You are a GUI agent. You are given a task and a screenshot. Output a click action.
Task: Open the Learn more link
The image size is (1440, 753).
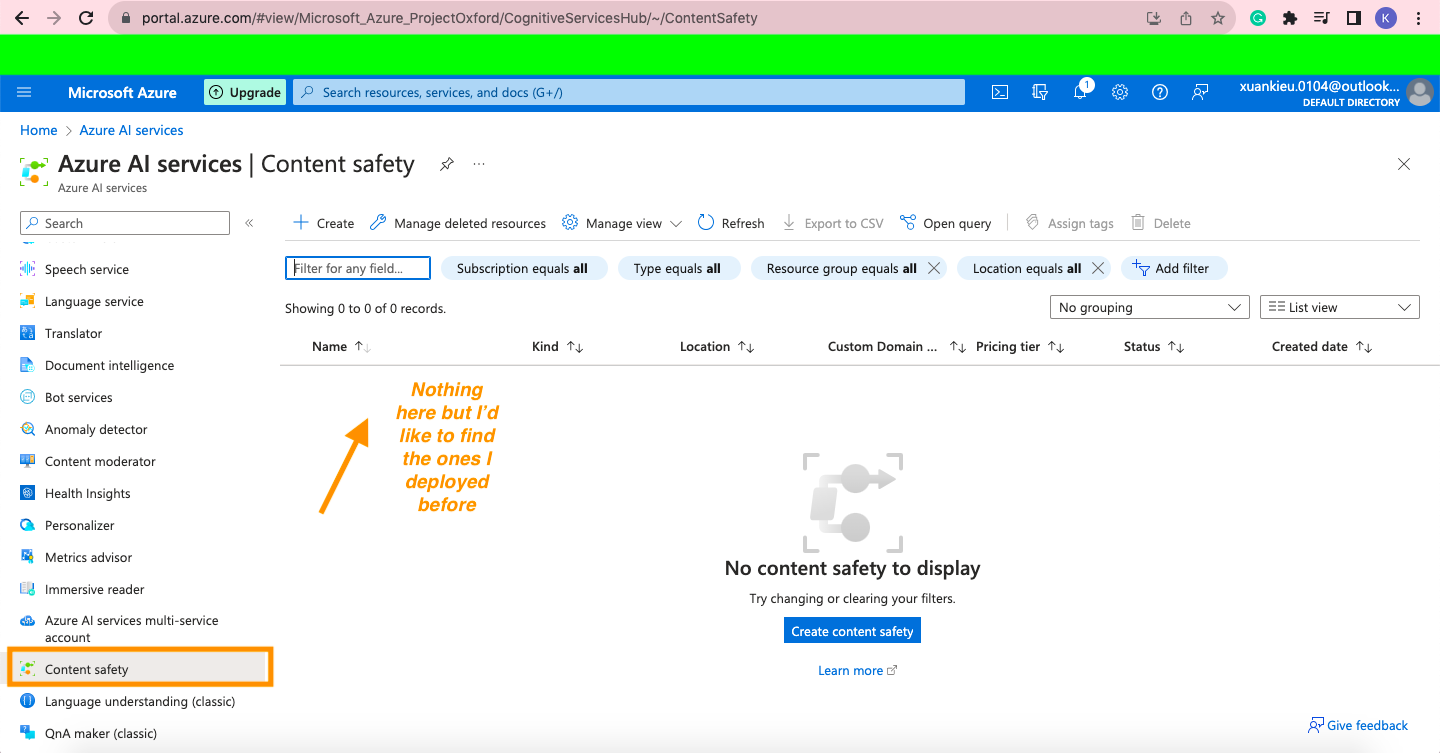(x=857, y=670)
